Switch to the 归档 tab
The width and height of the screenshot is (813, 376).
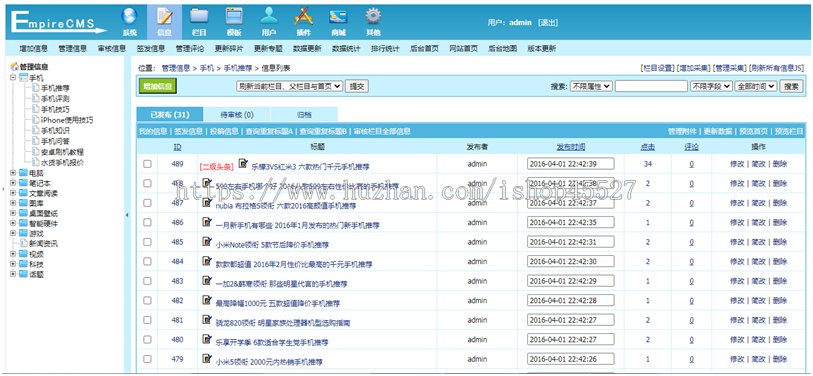[304, 115]
